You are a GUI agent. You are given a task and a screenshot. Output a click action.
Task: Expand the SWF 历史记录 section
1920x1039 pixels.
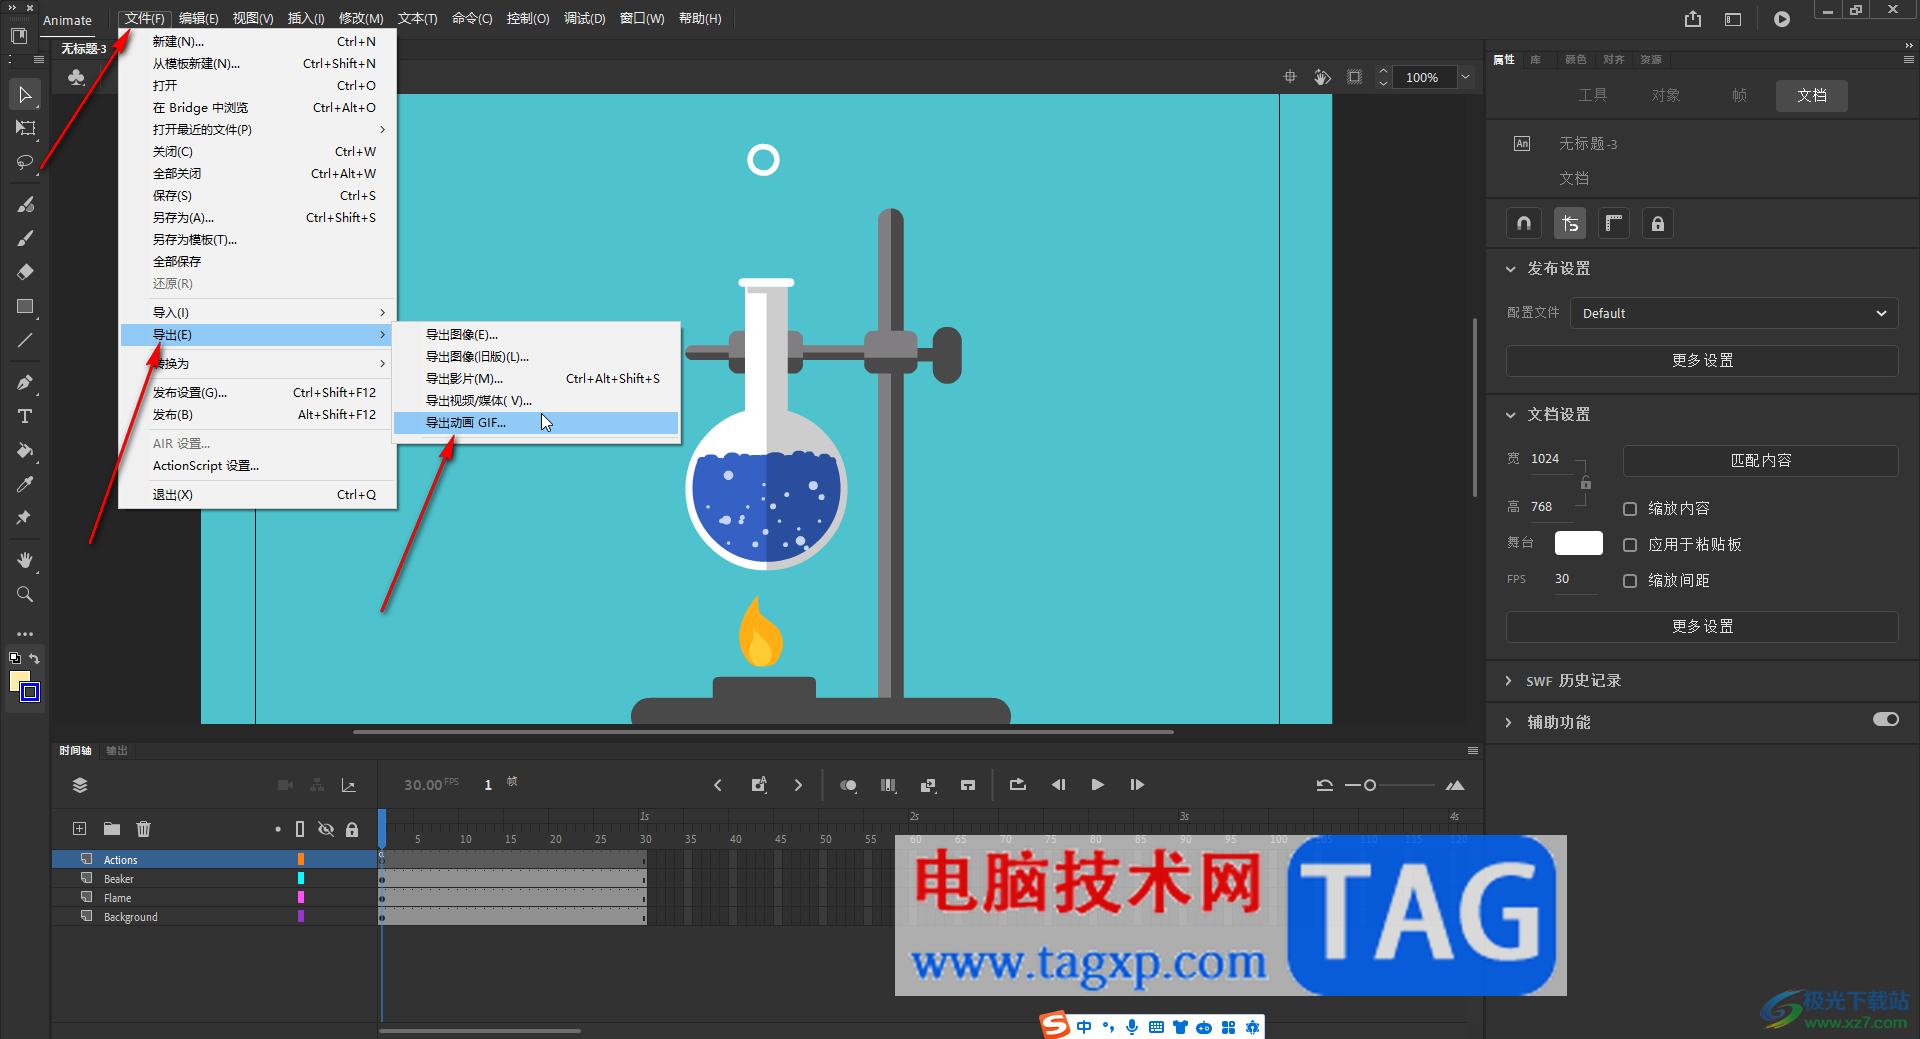coord(1509,681)
